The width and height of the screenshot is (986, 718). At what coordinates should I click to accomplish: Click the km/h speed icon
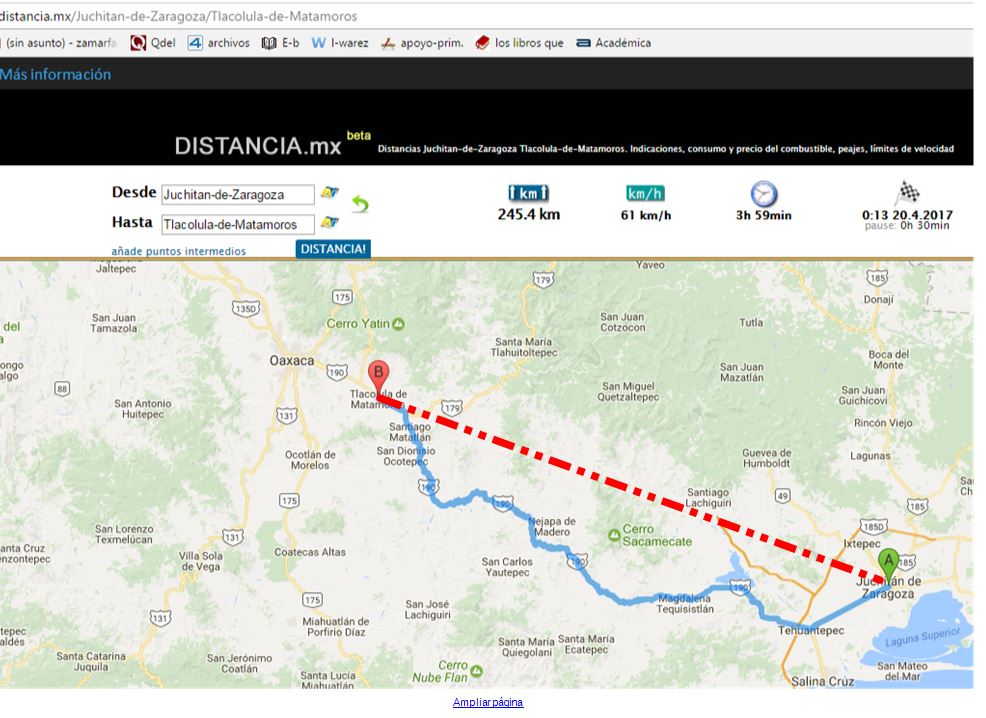[645, 193]
